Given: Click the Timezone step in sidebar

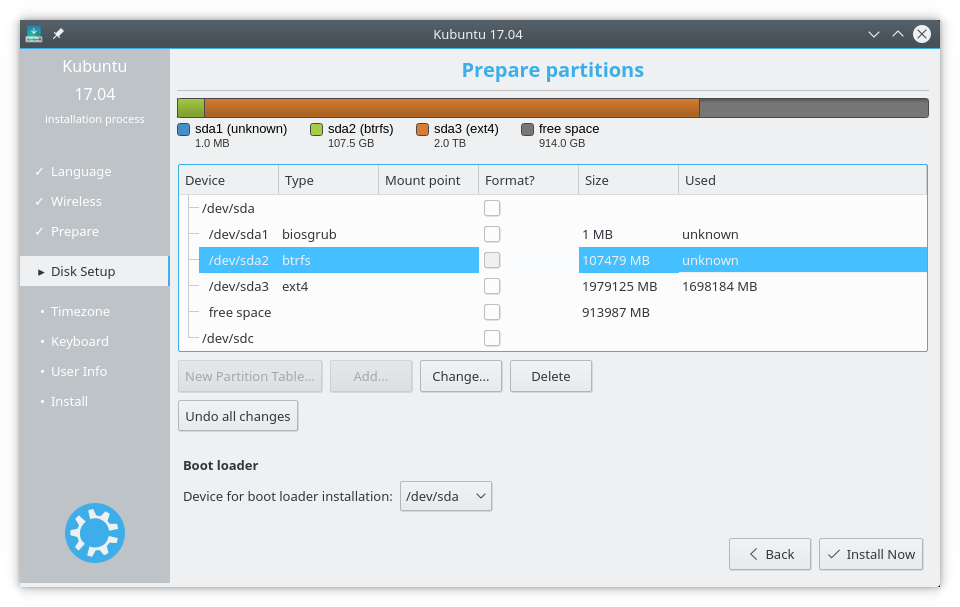Looking at the screenshot, I should point(80,311).
